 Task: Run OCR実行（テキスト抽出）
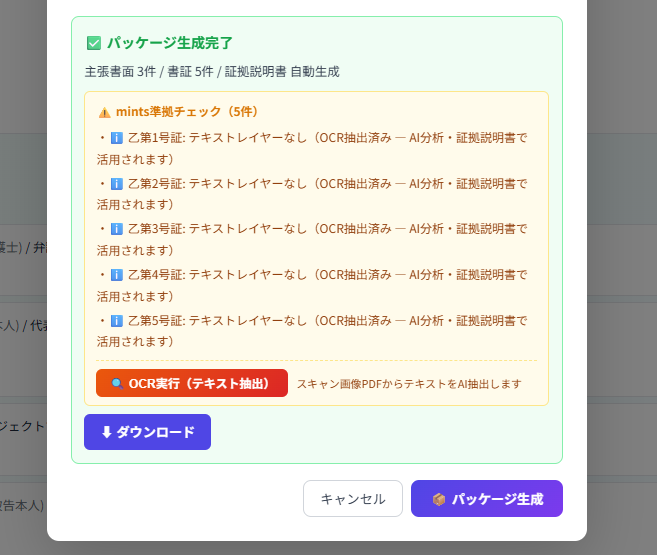[x=192, y=383]
